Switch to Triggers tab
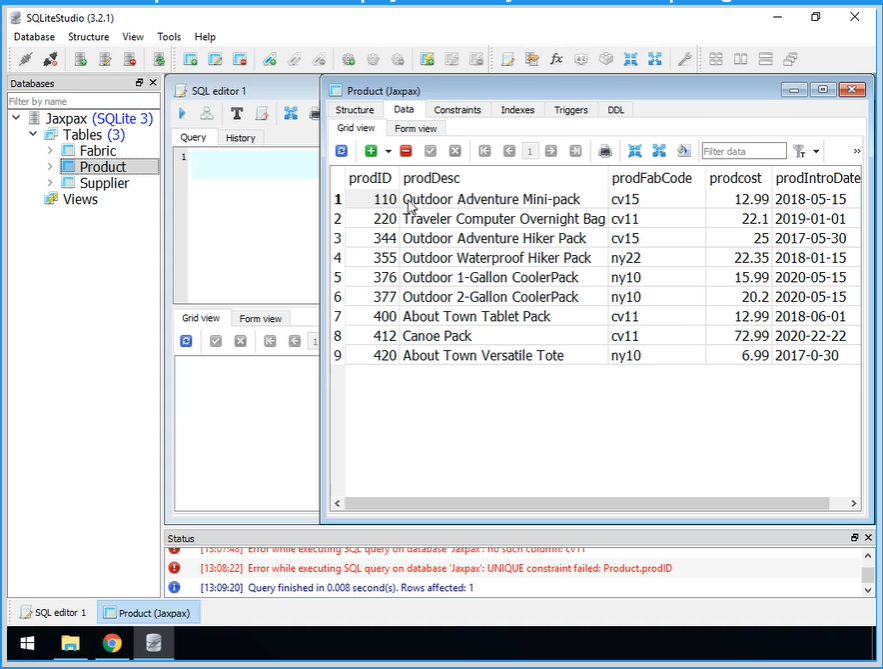Image resolution: width=883 pixels, height=669 pixels. [570, 110]
